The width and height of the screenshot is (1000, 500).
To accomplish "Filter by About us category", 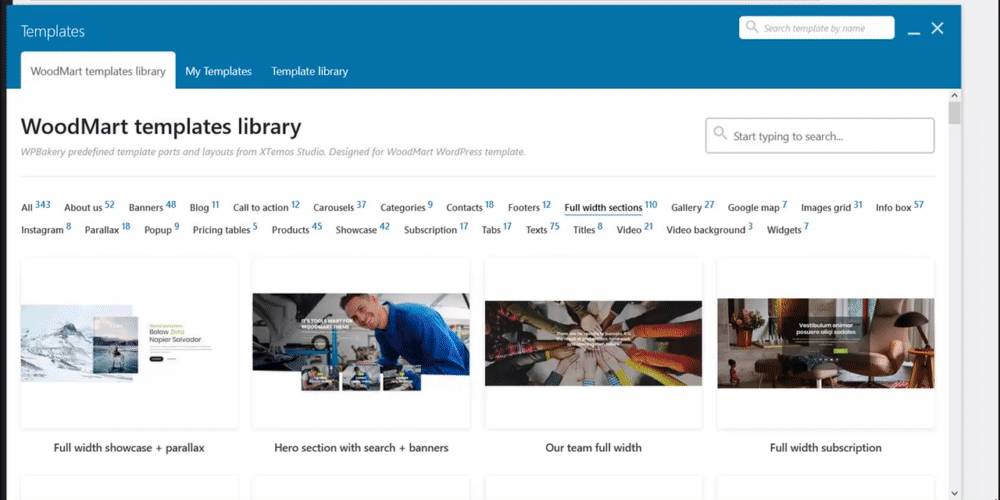I will [89, 207].
